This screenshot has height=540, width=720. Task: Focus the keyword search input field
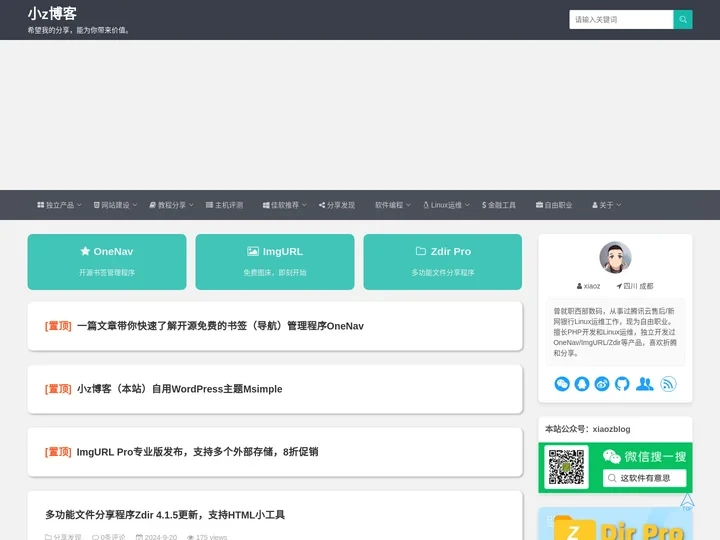coord(621,19)
